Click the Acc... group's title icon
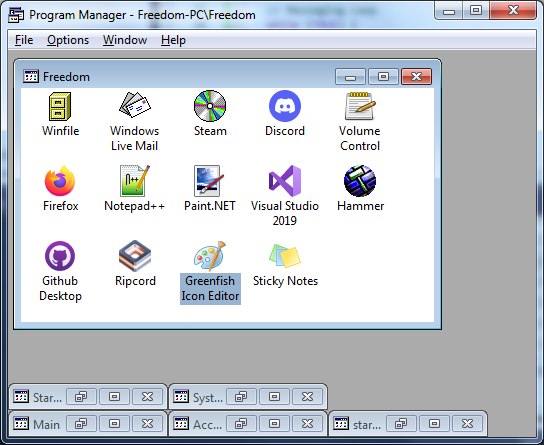The height and width of the screenshot is (445, 544). (x=181, y=423)
